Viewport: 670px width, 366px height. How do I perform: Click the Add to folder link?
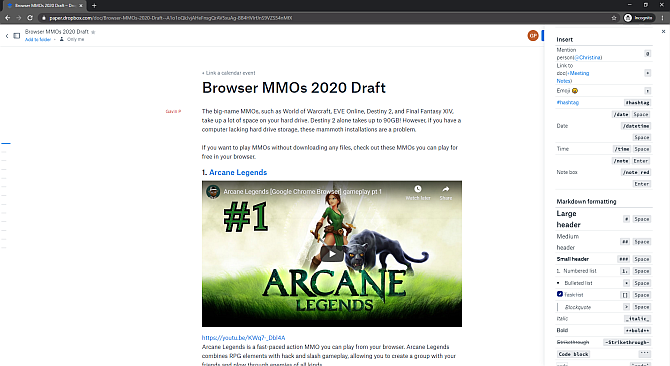(38, 39)
